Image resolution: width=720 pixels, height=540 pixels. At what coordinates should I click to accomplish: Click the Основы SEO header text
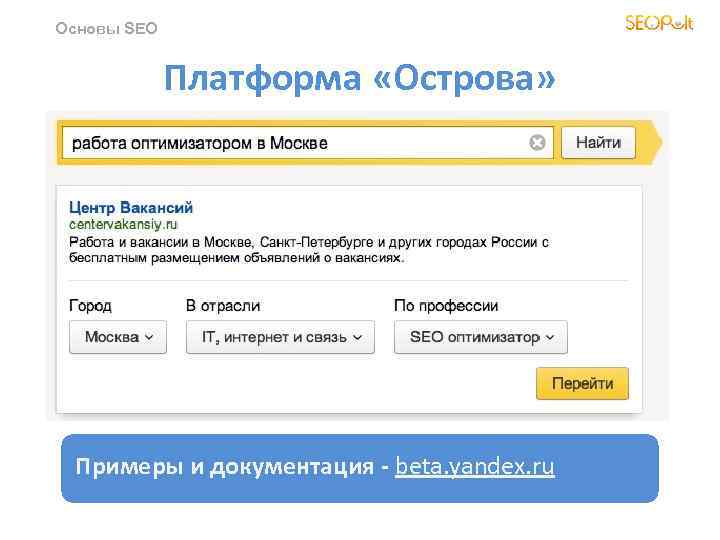(107, 28)
